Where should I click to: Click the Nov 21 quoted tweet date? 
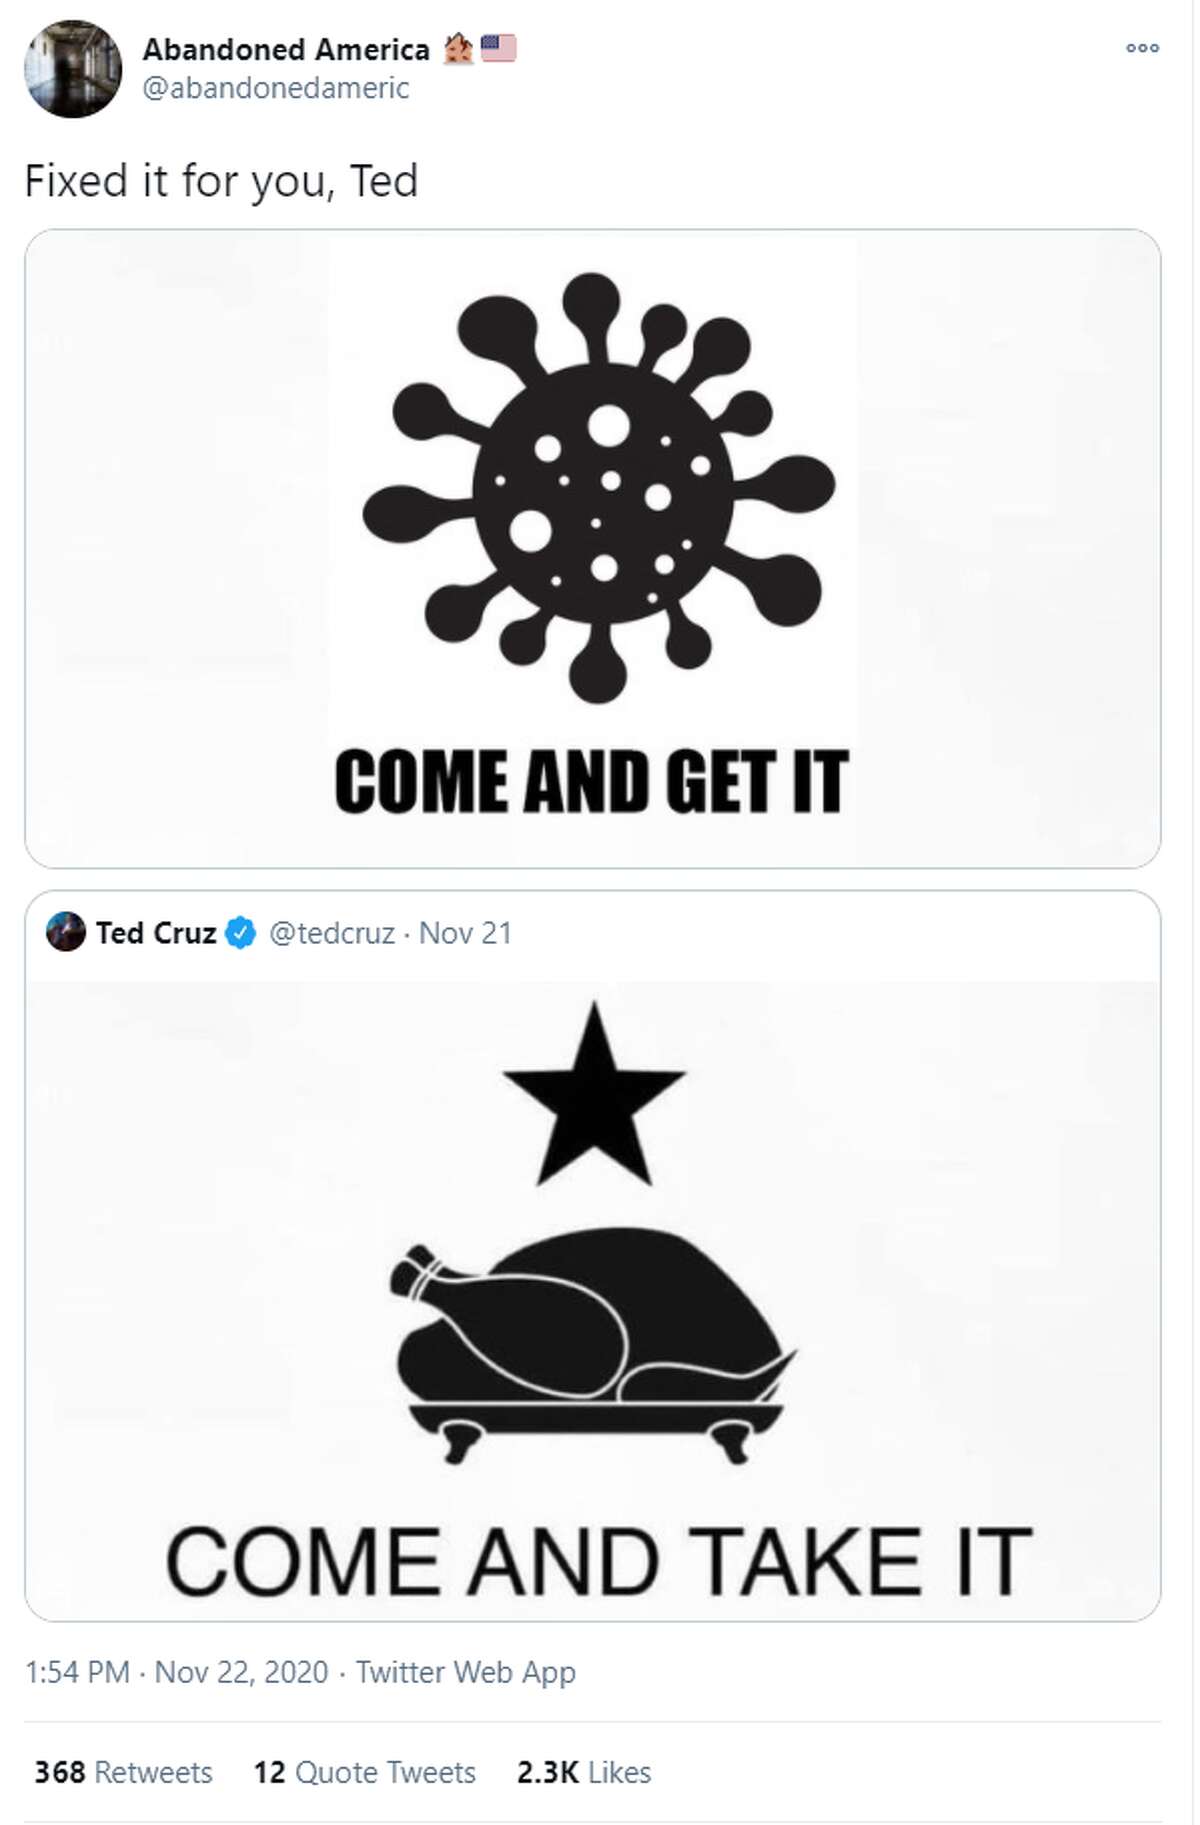(465, 933)
